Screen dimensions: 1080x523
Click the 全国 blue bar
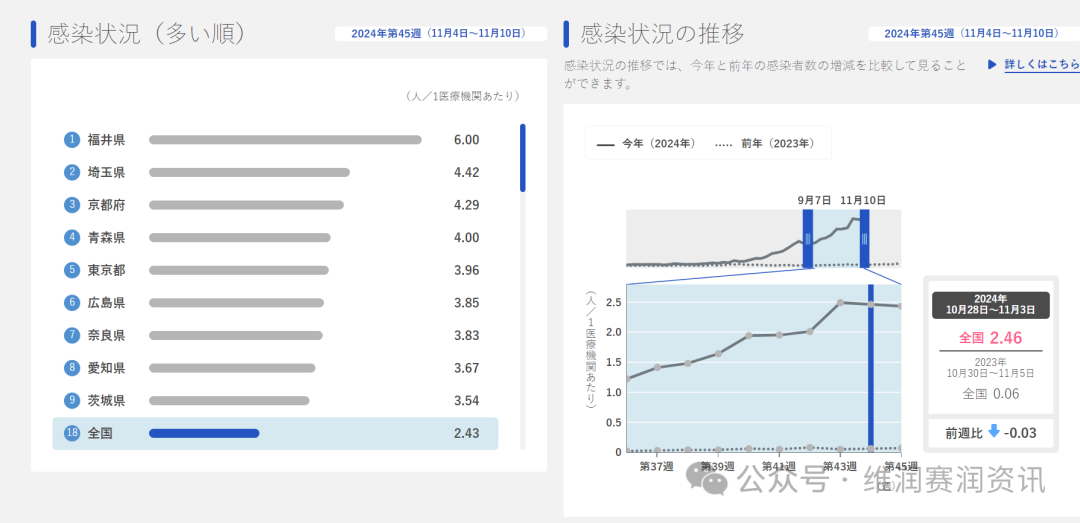point(204,433)
